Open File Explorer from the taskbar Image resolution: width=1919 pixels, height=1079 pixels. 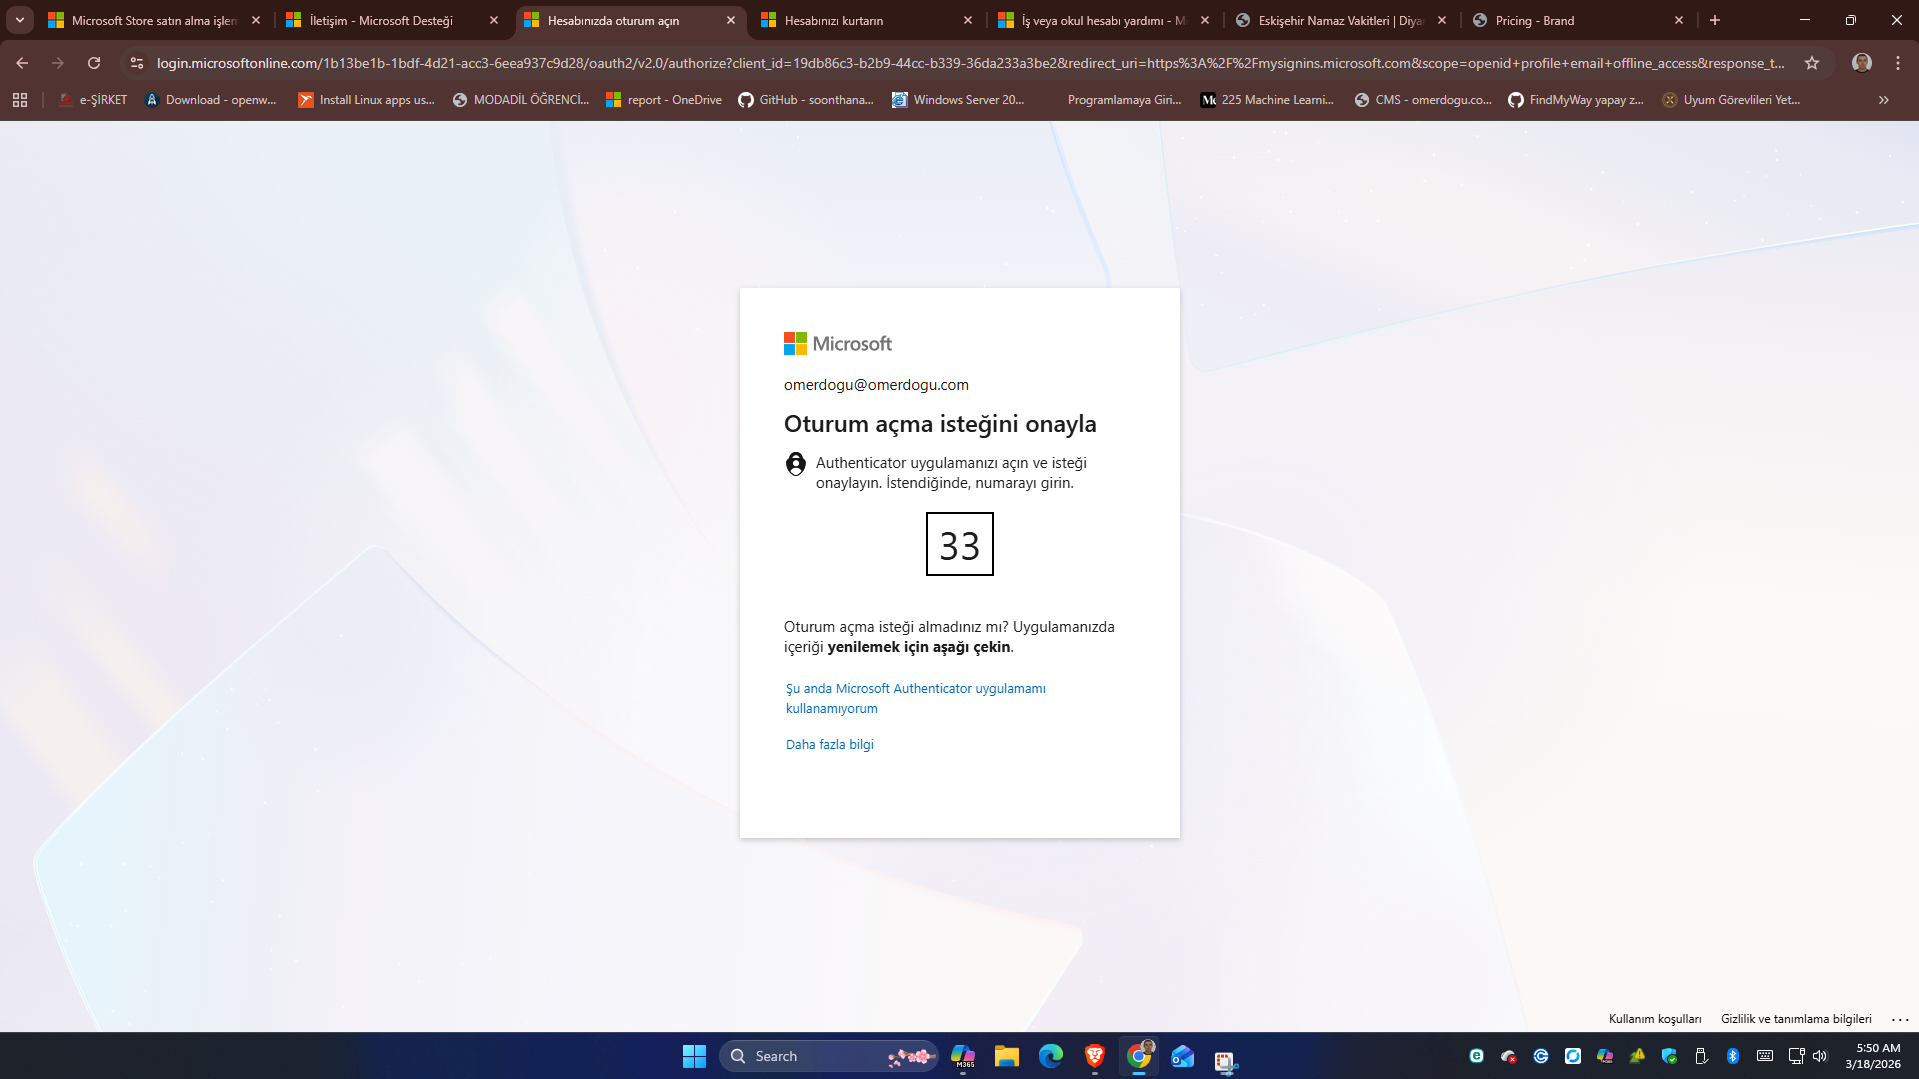coord(1007,1056)
